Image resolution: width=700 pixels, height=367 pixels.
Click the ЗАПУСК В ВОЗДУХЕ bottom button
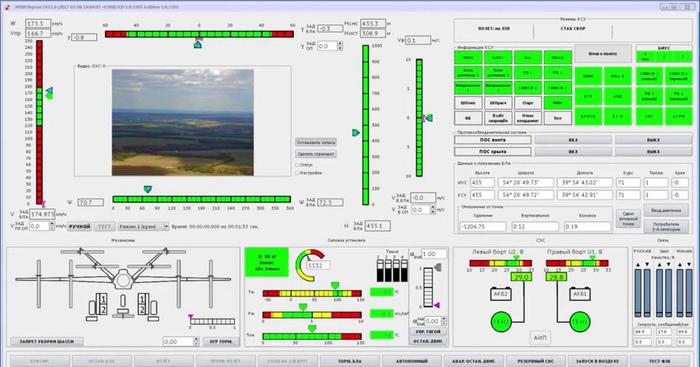click(597, 361)
